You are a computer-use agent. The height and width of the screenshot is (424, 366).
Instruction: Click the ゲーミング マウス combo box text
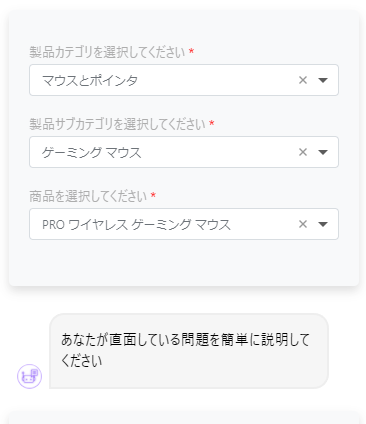pos(91,152)
